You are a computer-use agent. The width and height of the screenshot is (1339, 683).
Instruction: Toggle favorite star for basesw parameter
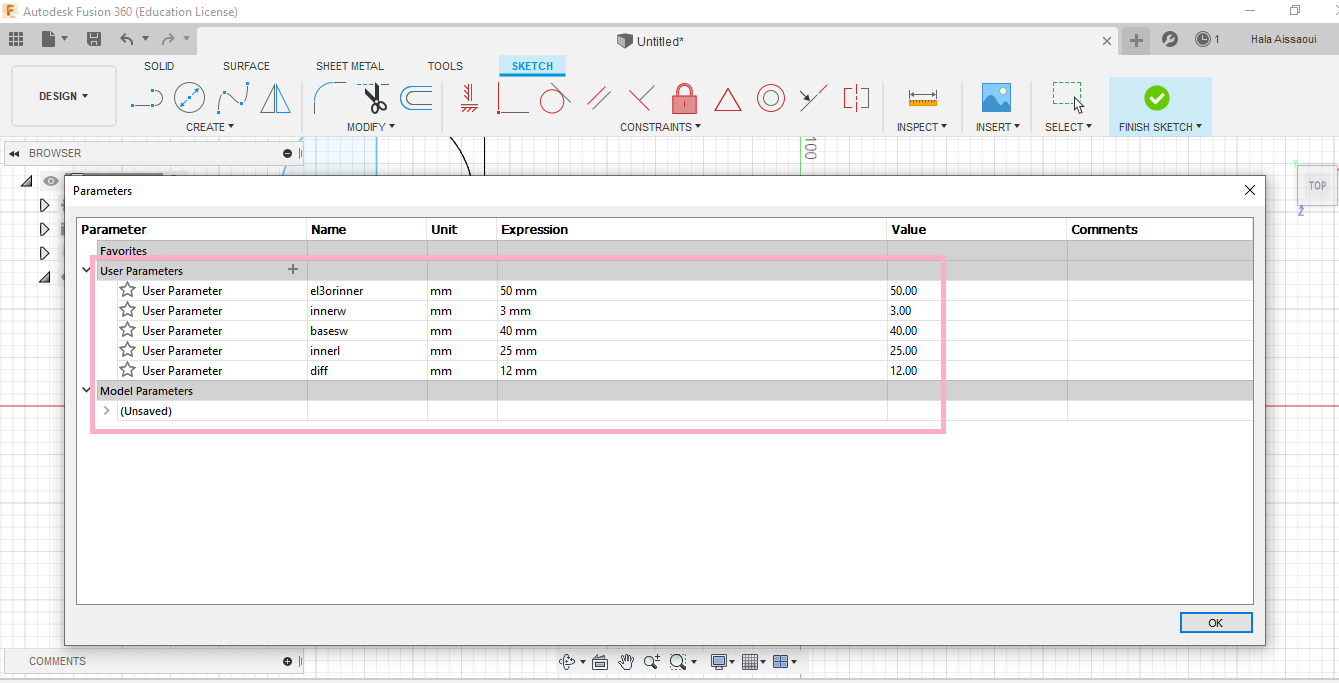coord(128,330)
